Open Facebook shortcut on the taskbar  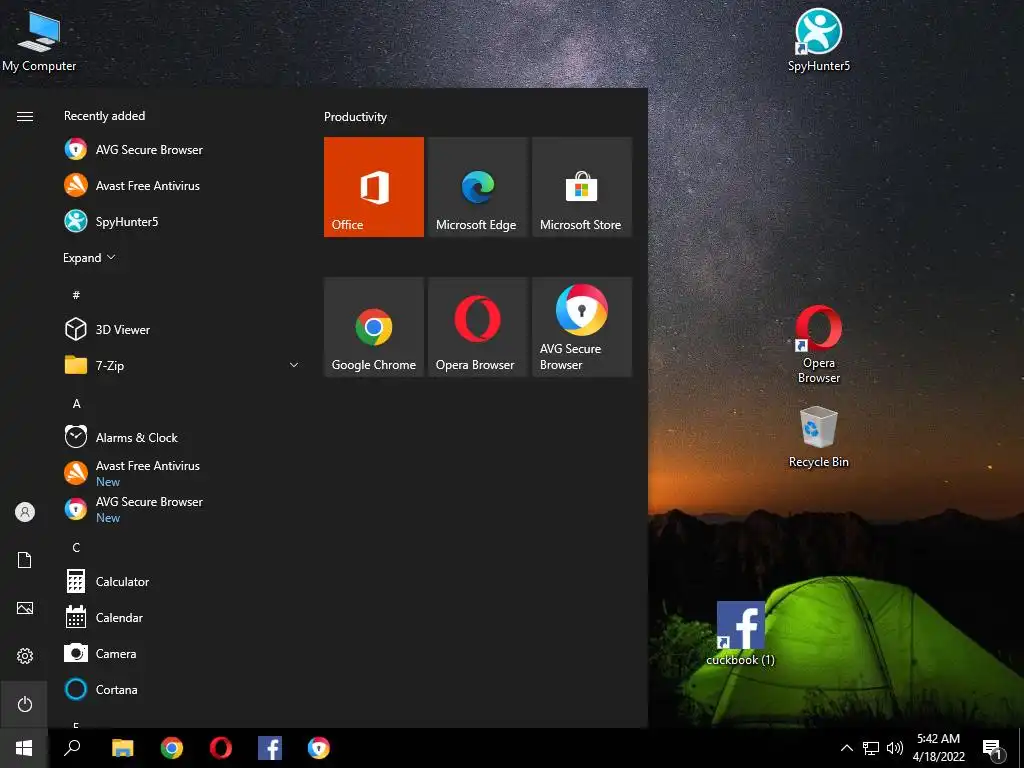click(270, 748)
